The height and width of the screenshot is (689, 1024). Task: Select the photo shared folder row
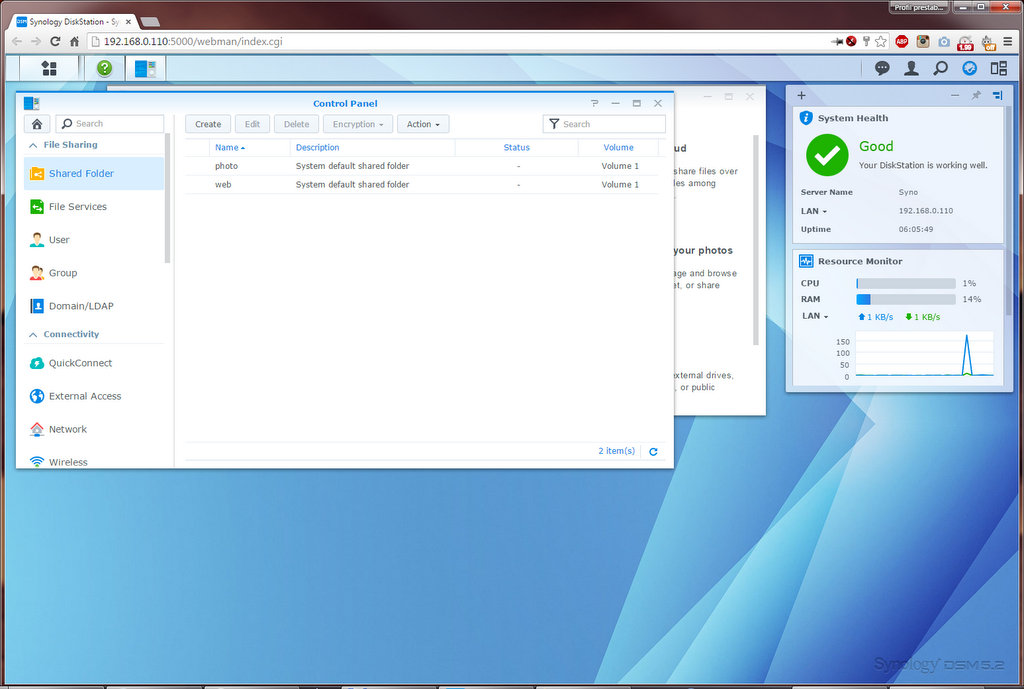click(x=422, y=166)
